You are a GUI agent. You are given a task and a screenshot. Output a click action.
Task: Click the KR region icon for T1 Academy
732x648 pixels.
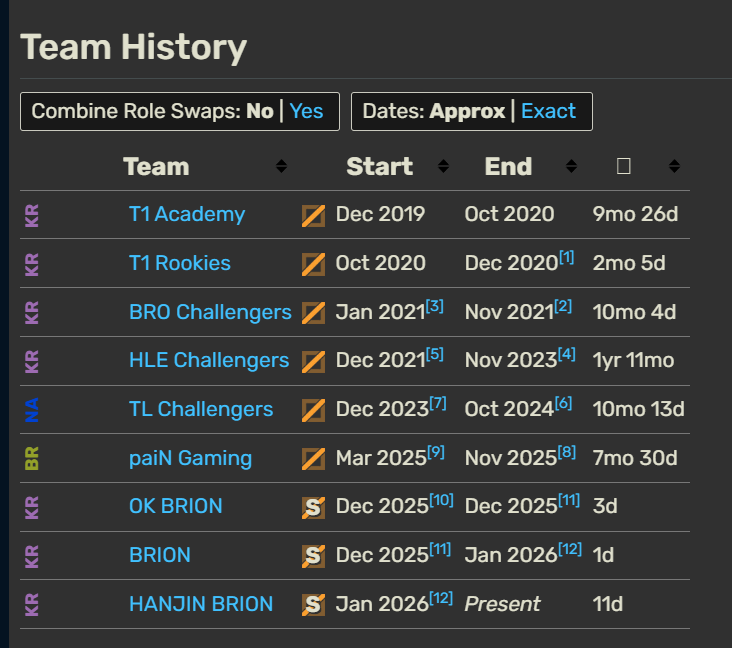[32, 215]
